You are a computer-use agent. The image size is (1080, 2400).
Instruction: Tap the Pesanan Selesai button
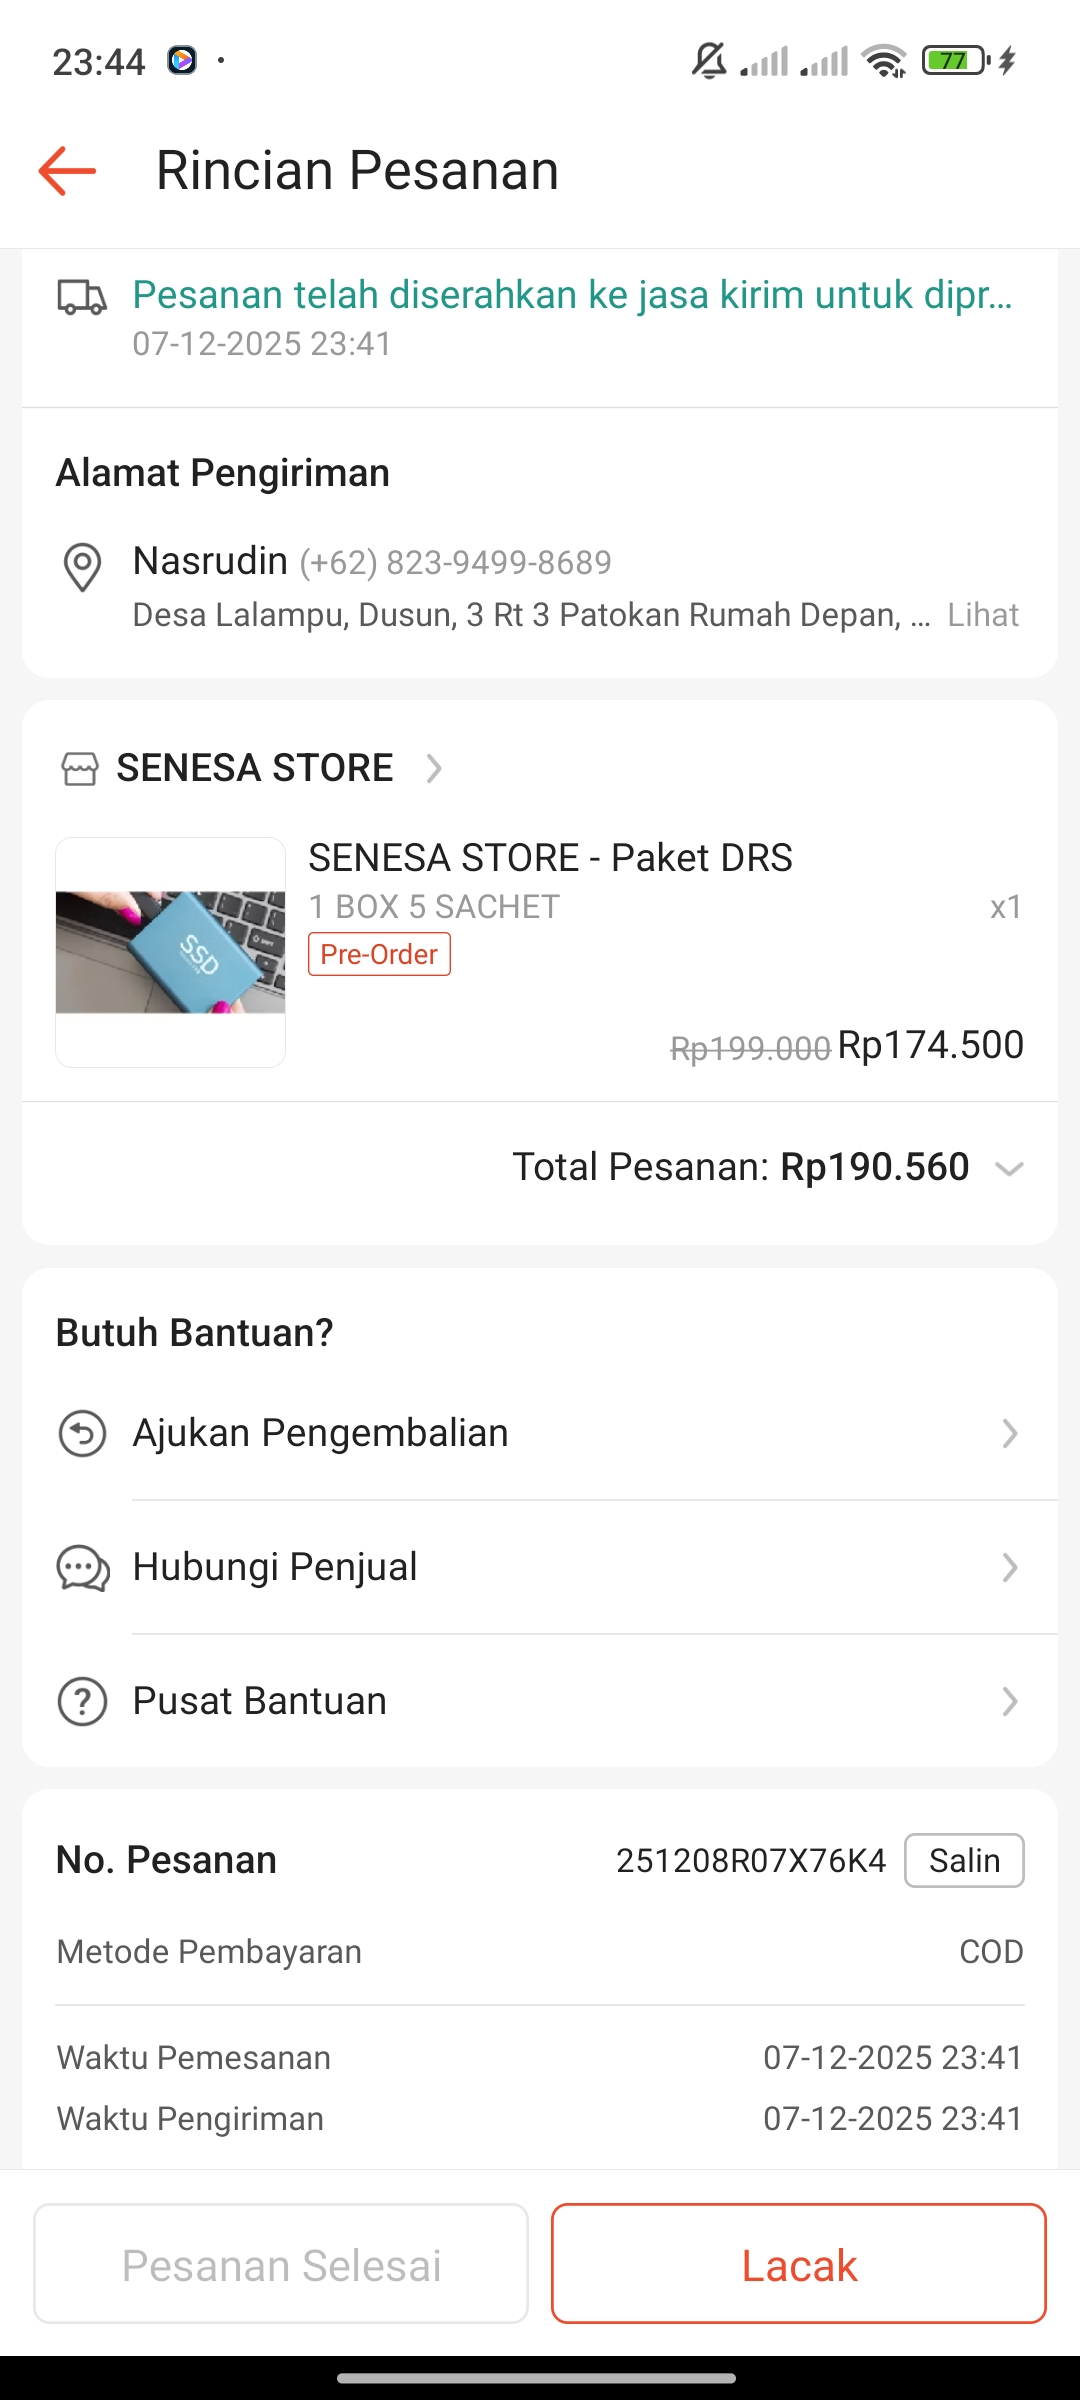point(281,2264)
